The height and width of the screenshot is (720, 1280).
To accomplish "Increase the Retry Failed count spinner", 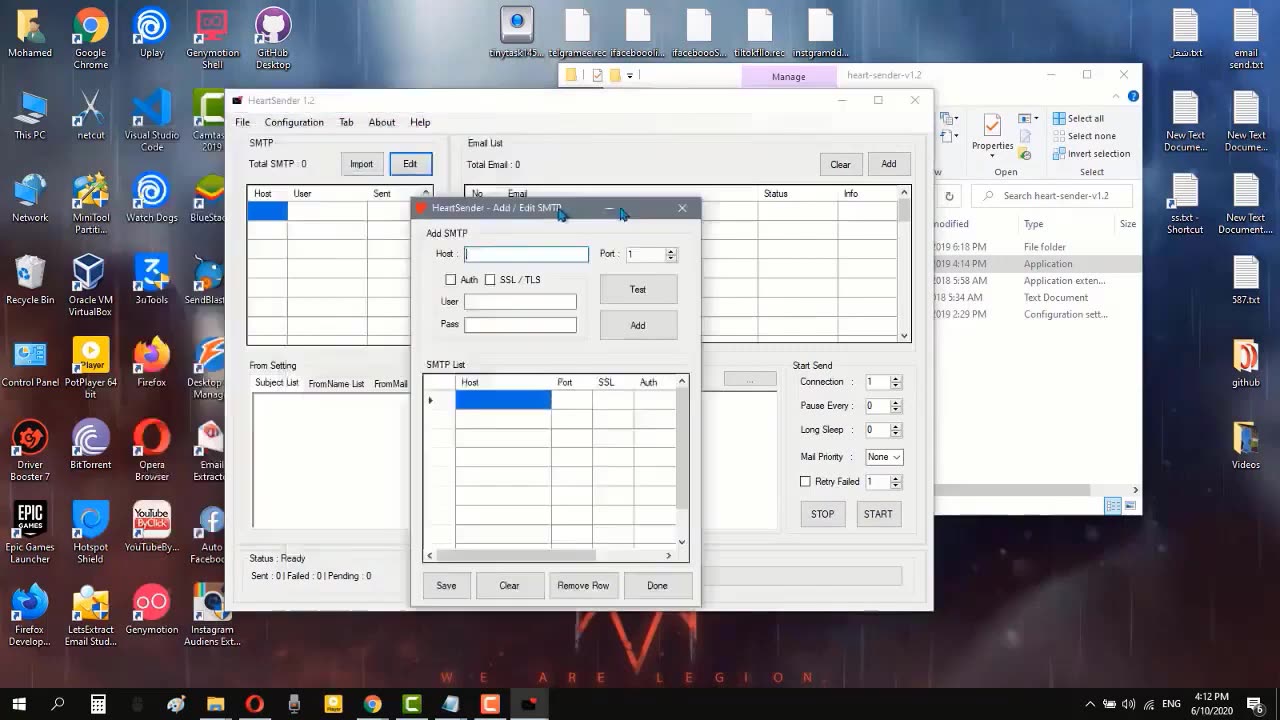I will 896,479.
